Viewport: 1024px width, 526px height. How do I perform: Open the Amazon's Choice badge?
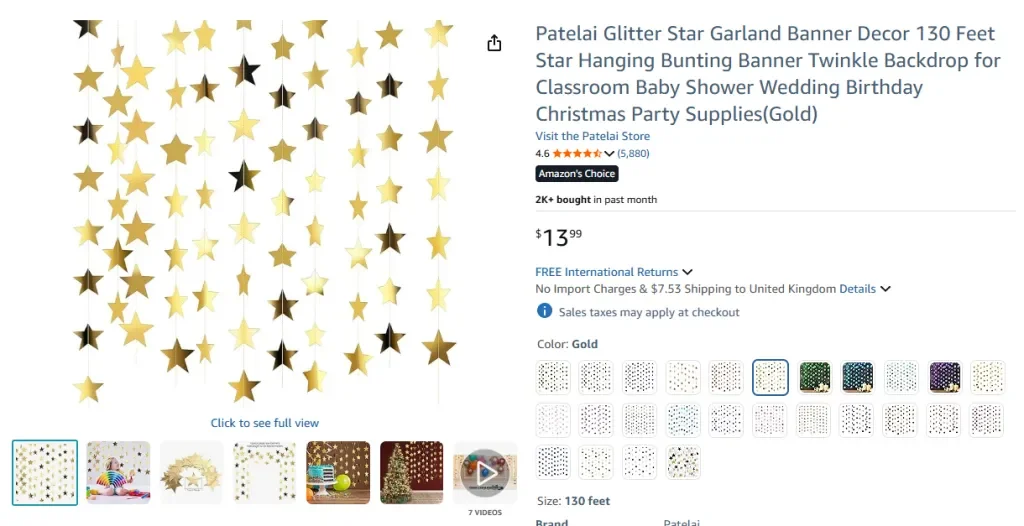577,174
